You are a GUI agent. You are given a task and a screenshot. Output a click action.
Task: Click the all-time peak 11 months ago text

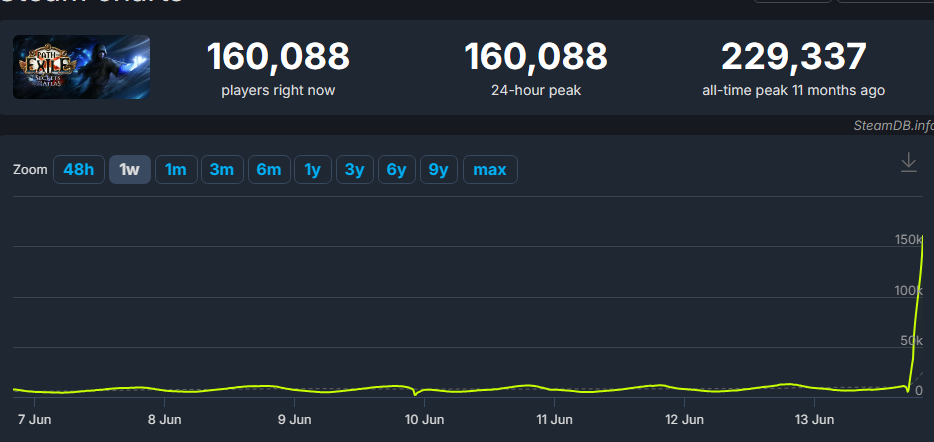click(x=793, y=91)
